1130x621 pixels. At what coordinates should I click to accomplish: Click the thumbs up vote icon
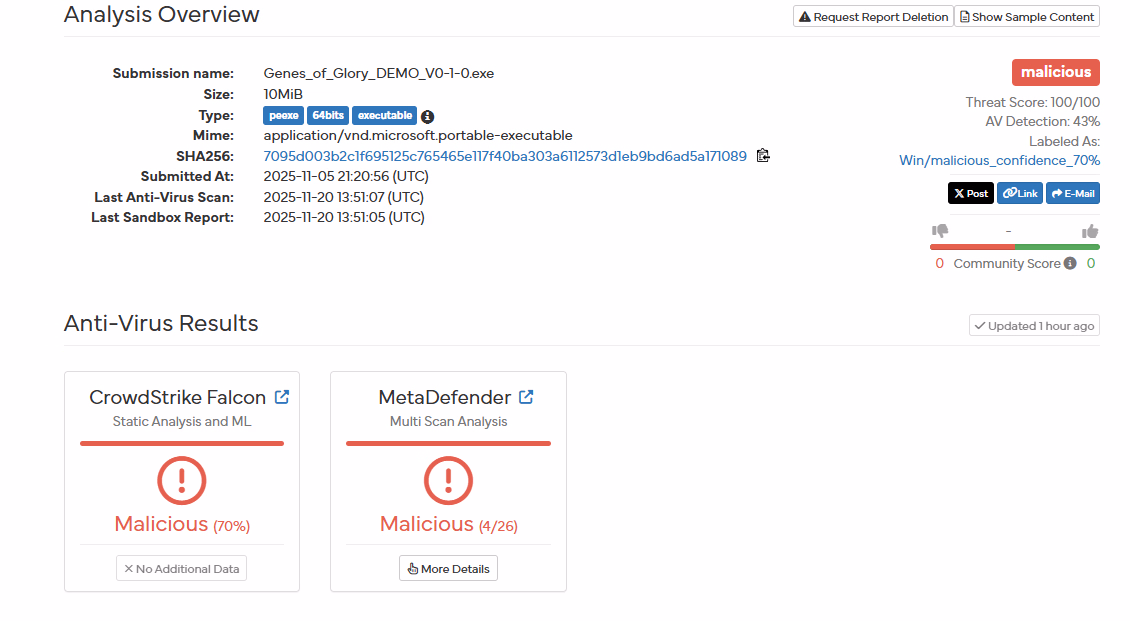point(1090,232)
